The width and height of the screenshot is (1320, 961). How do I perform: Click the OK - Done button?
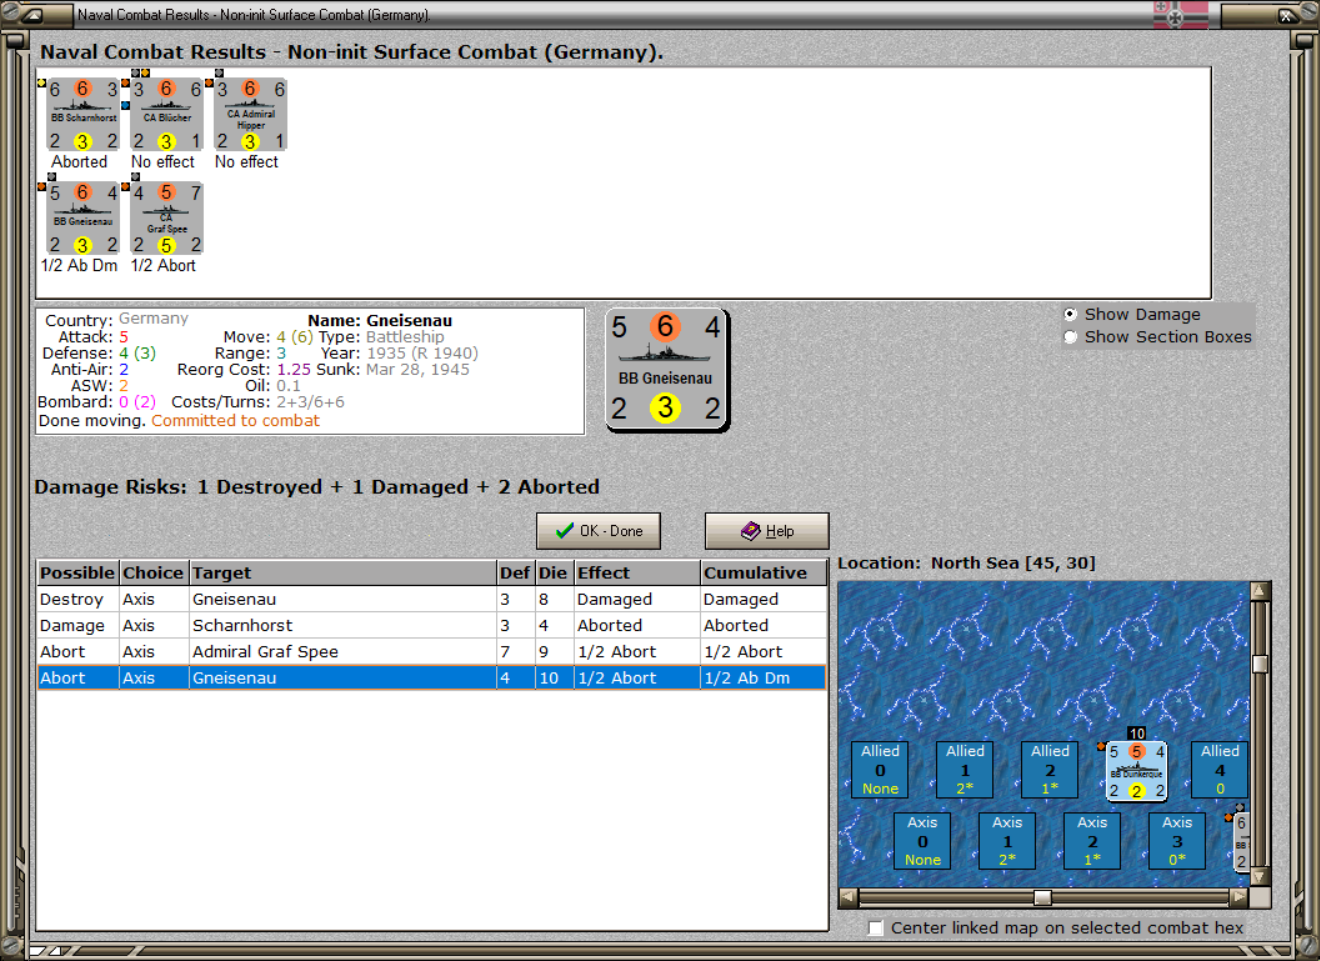(x=599, y=531)
